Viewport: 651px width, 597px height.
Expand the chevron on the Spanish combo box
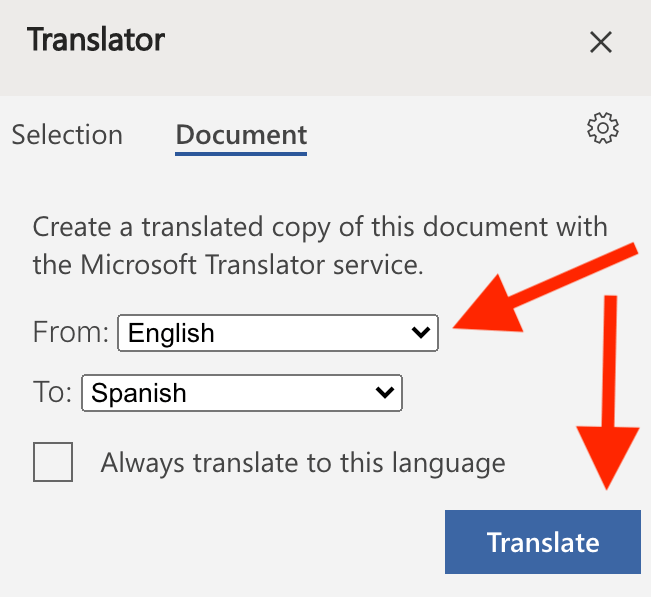pyautogui.click(x=384, y=392)
